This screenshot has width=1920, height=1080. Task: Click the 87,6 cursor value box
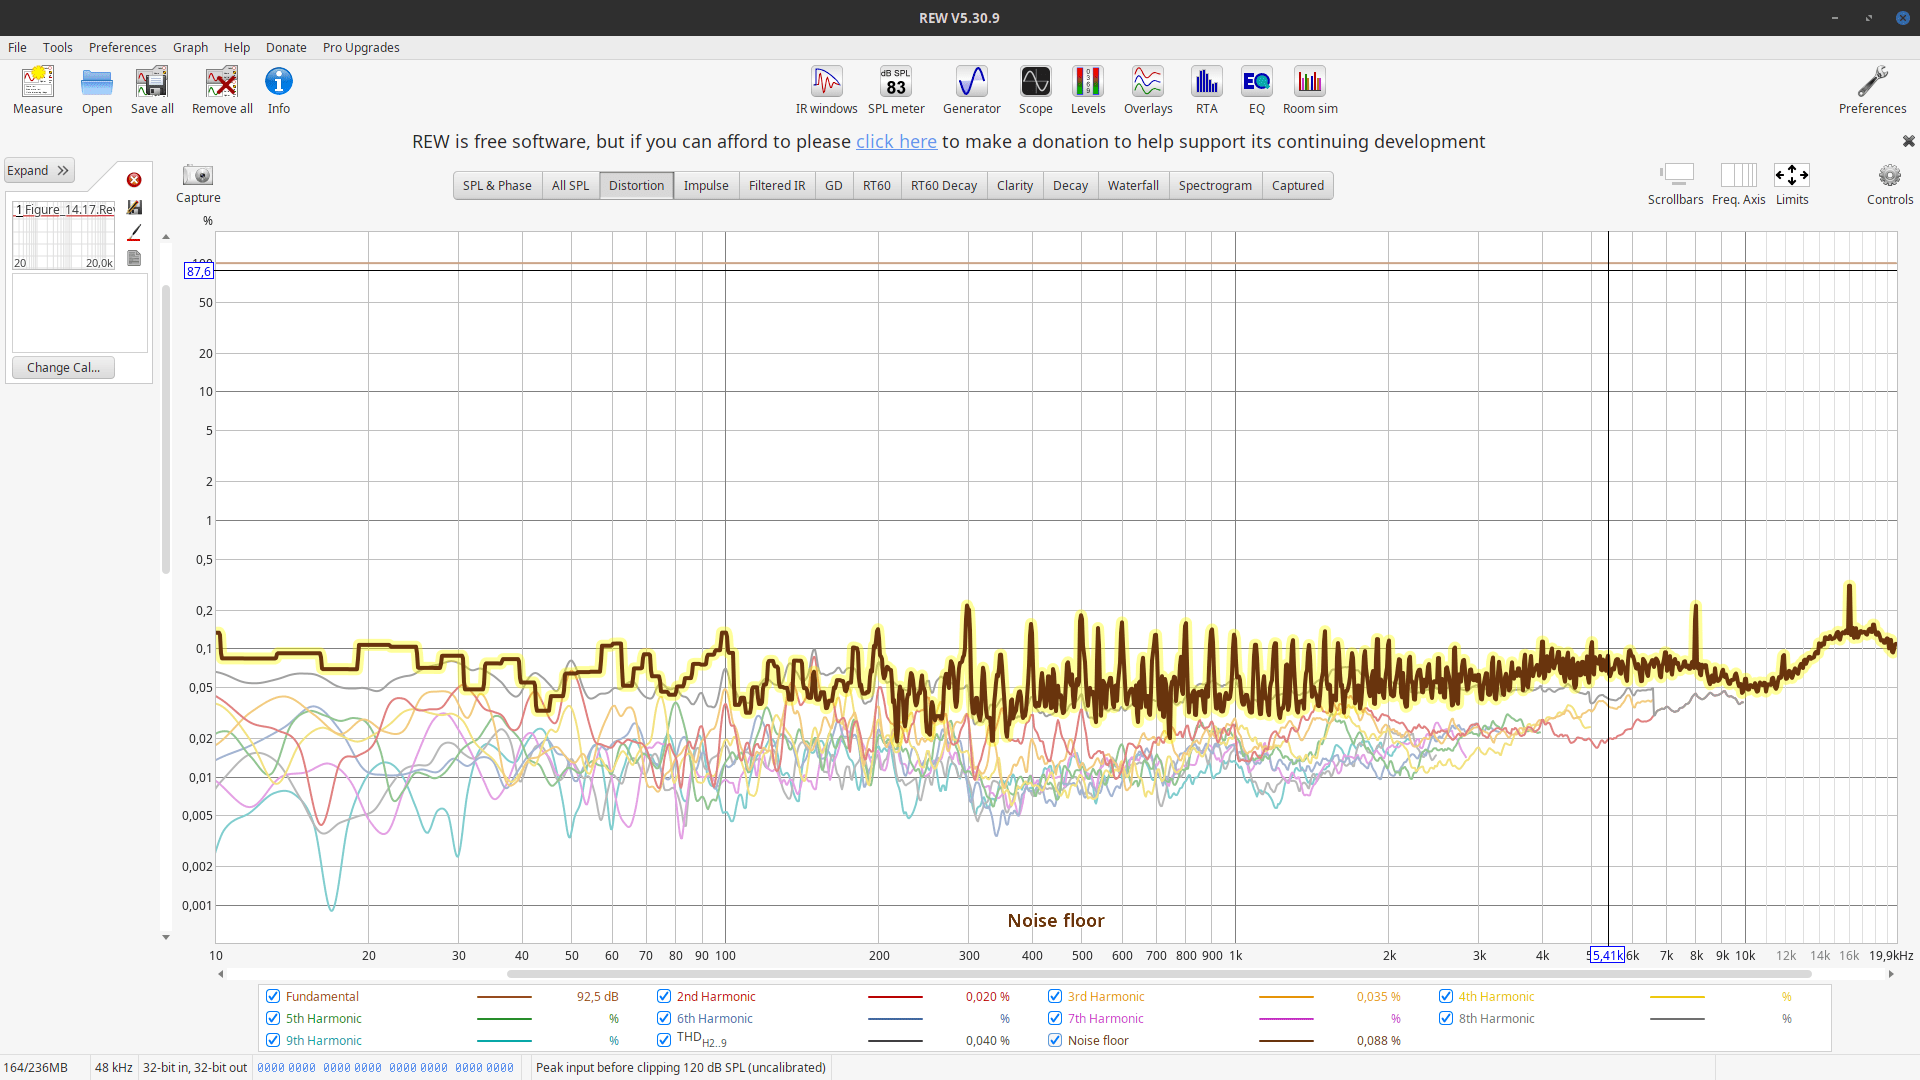click(x=198, y=271)
